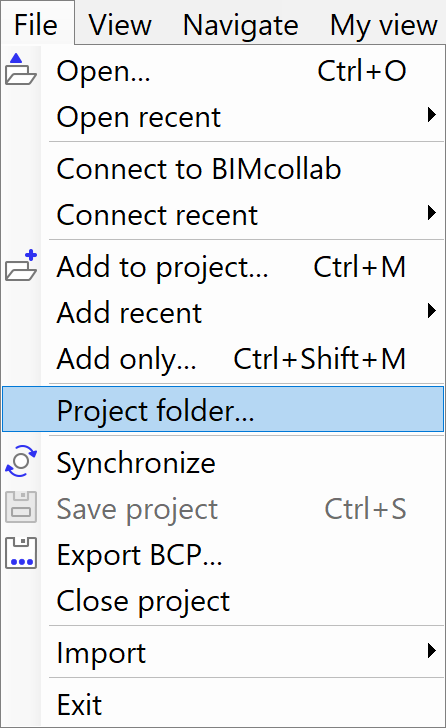
Task: Click the Export BCP disk icon
Action: click(x=21, y=553)
